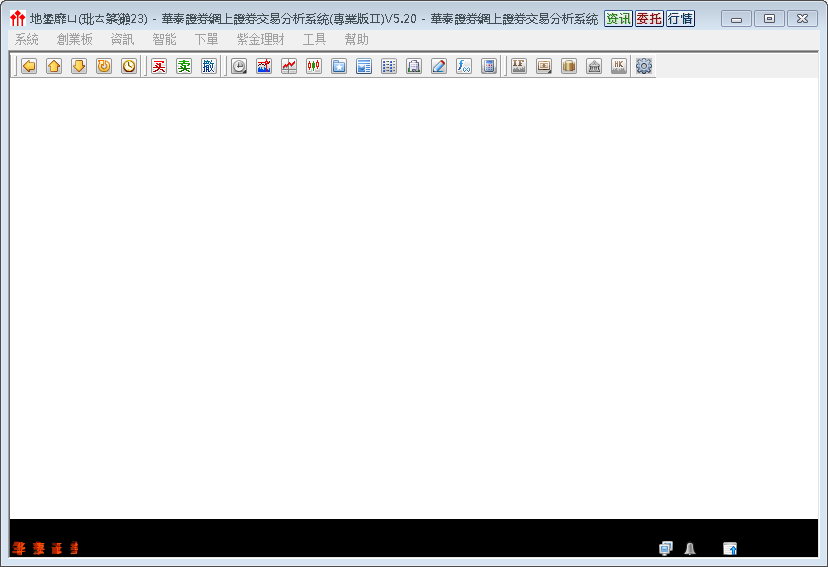
Task: Click the blue 撤 (cancel order) toolbar button
Action: [x=208, y=66]
